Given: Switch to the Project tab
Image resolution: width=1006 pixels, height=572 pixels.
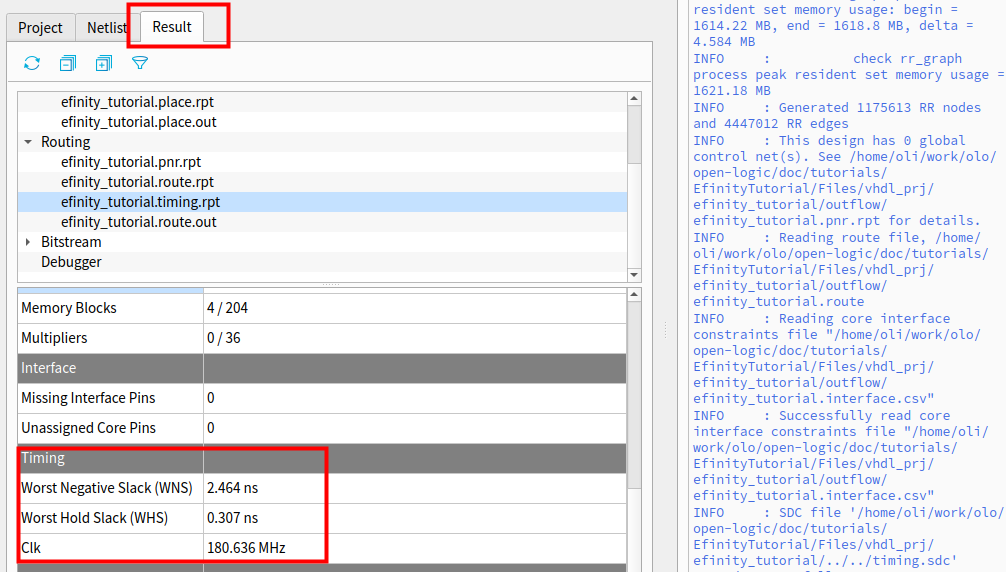Looking at the screenshot, I should (x=40, y=28).
